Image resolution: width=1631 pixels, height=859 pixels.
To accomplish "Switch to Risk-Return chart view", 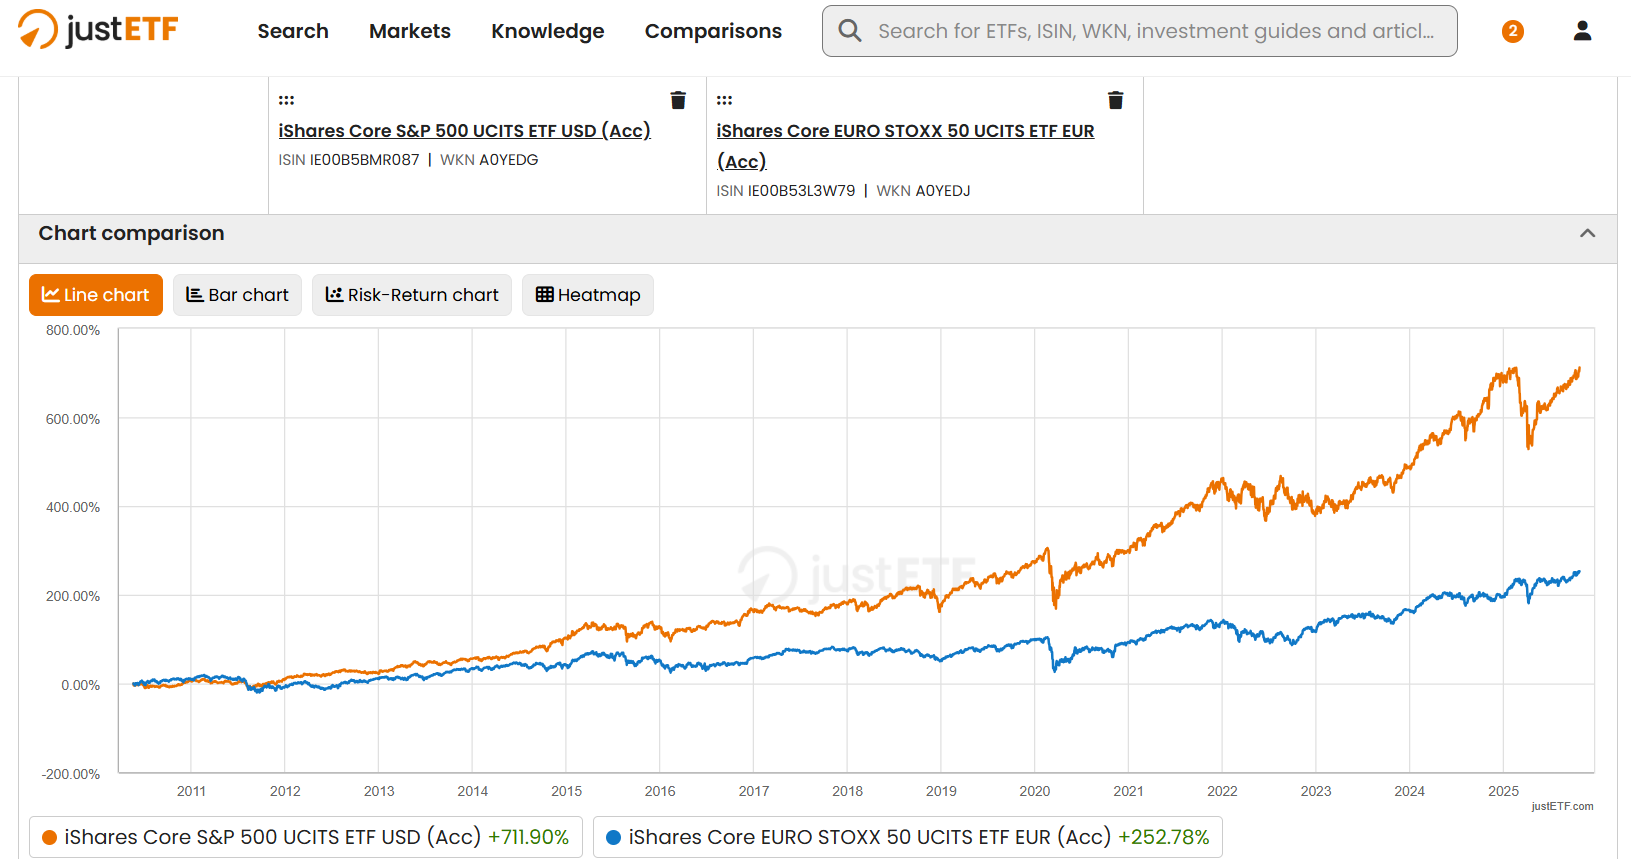I will [412, 295].
